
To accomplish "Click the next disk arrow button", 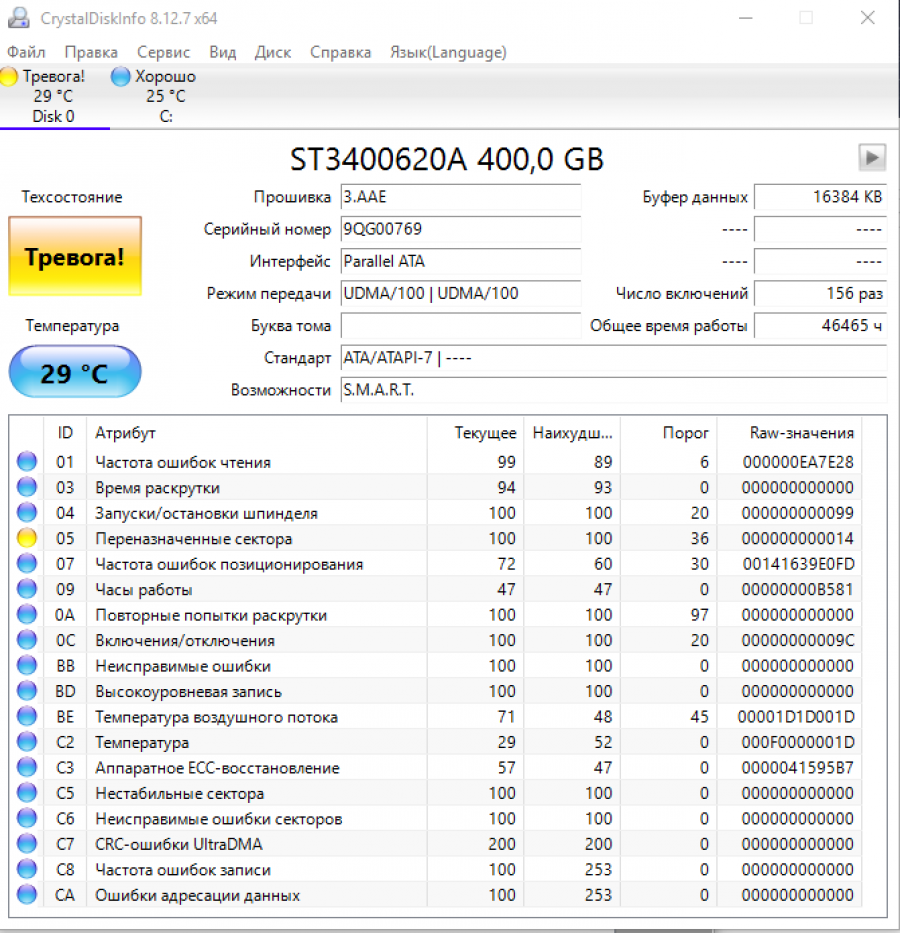I will 872,158.
